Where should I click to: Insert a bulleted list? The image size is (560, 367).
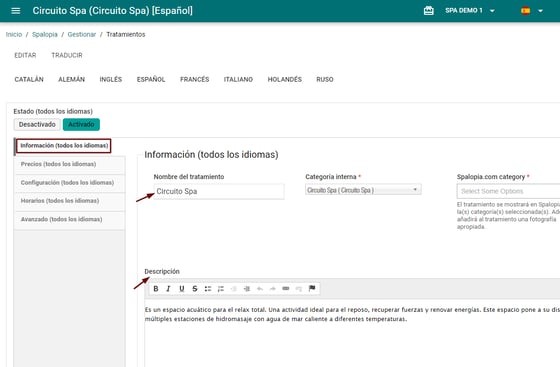coord(208,288)
